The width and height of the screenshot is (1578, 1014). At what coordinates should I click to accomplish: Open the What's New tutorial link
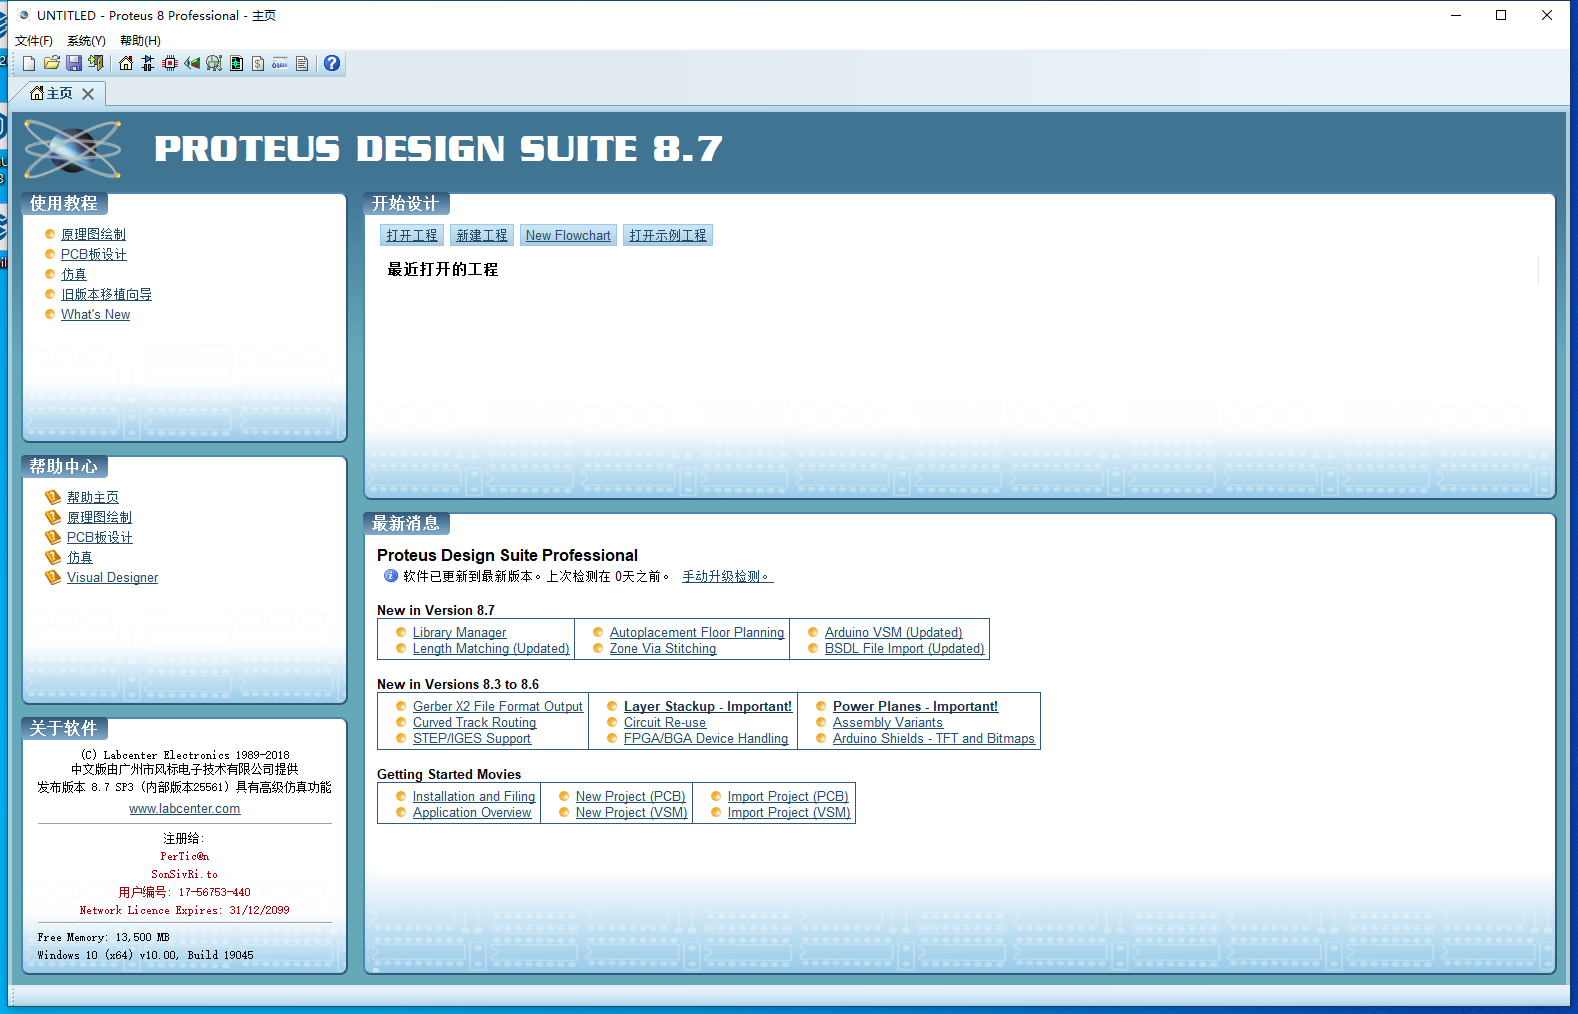[95, 314]
